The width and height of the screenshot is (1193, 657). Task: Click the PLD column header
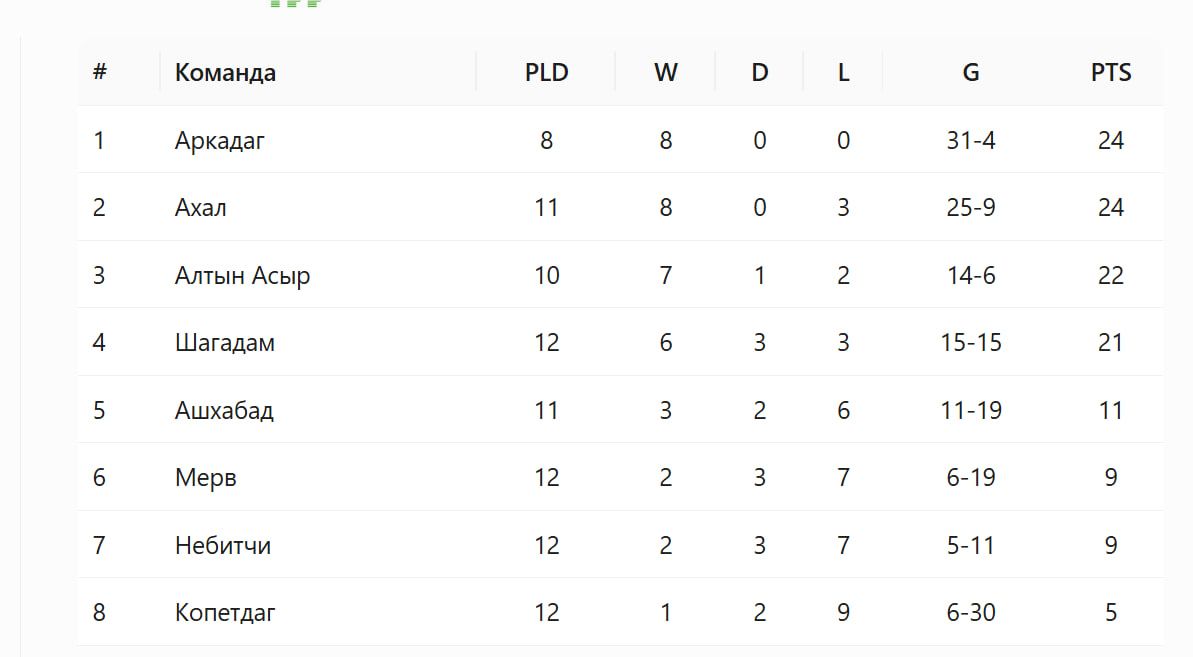tap(546, 72)
